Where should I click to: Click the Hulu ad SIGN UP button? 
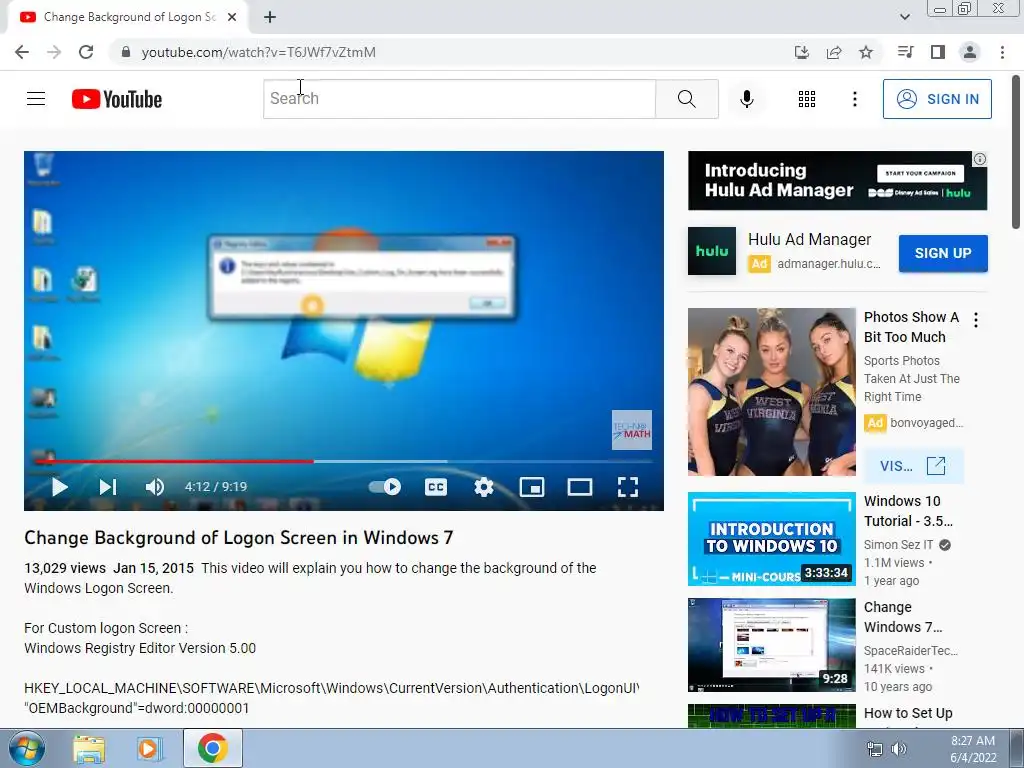(942, 253)
